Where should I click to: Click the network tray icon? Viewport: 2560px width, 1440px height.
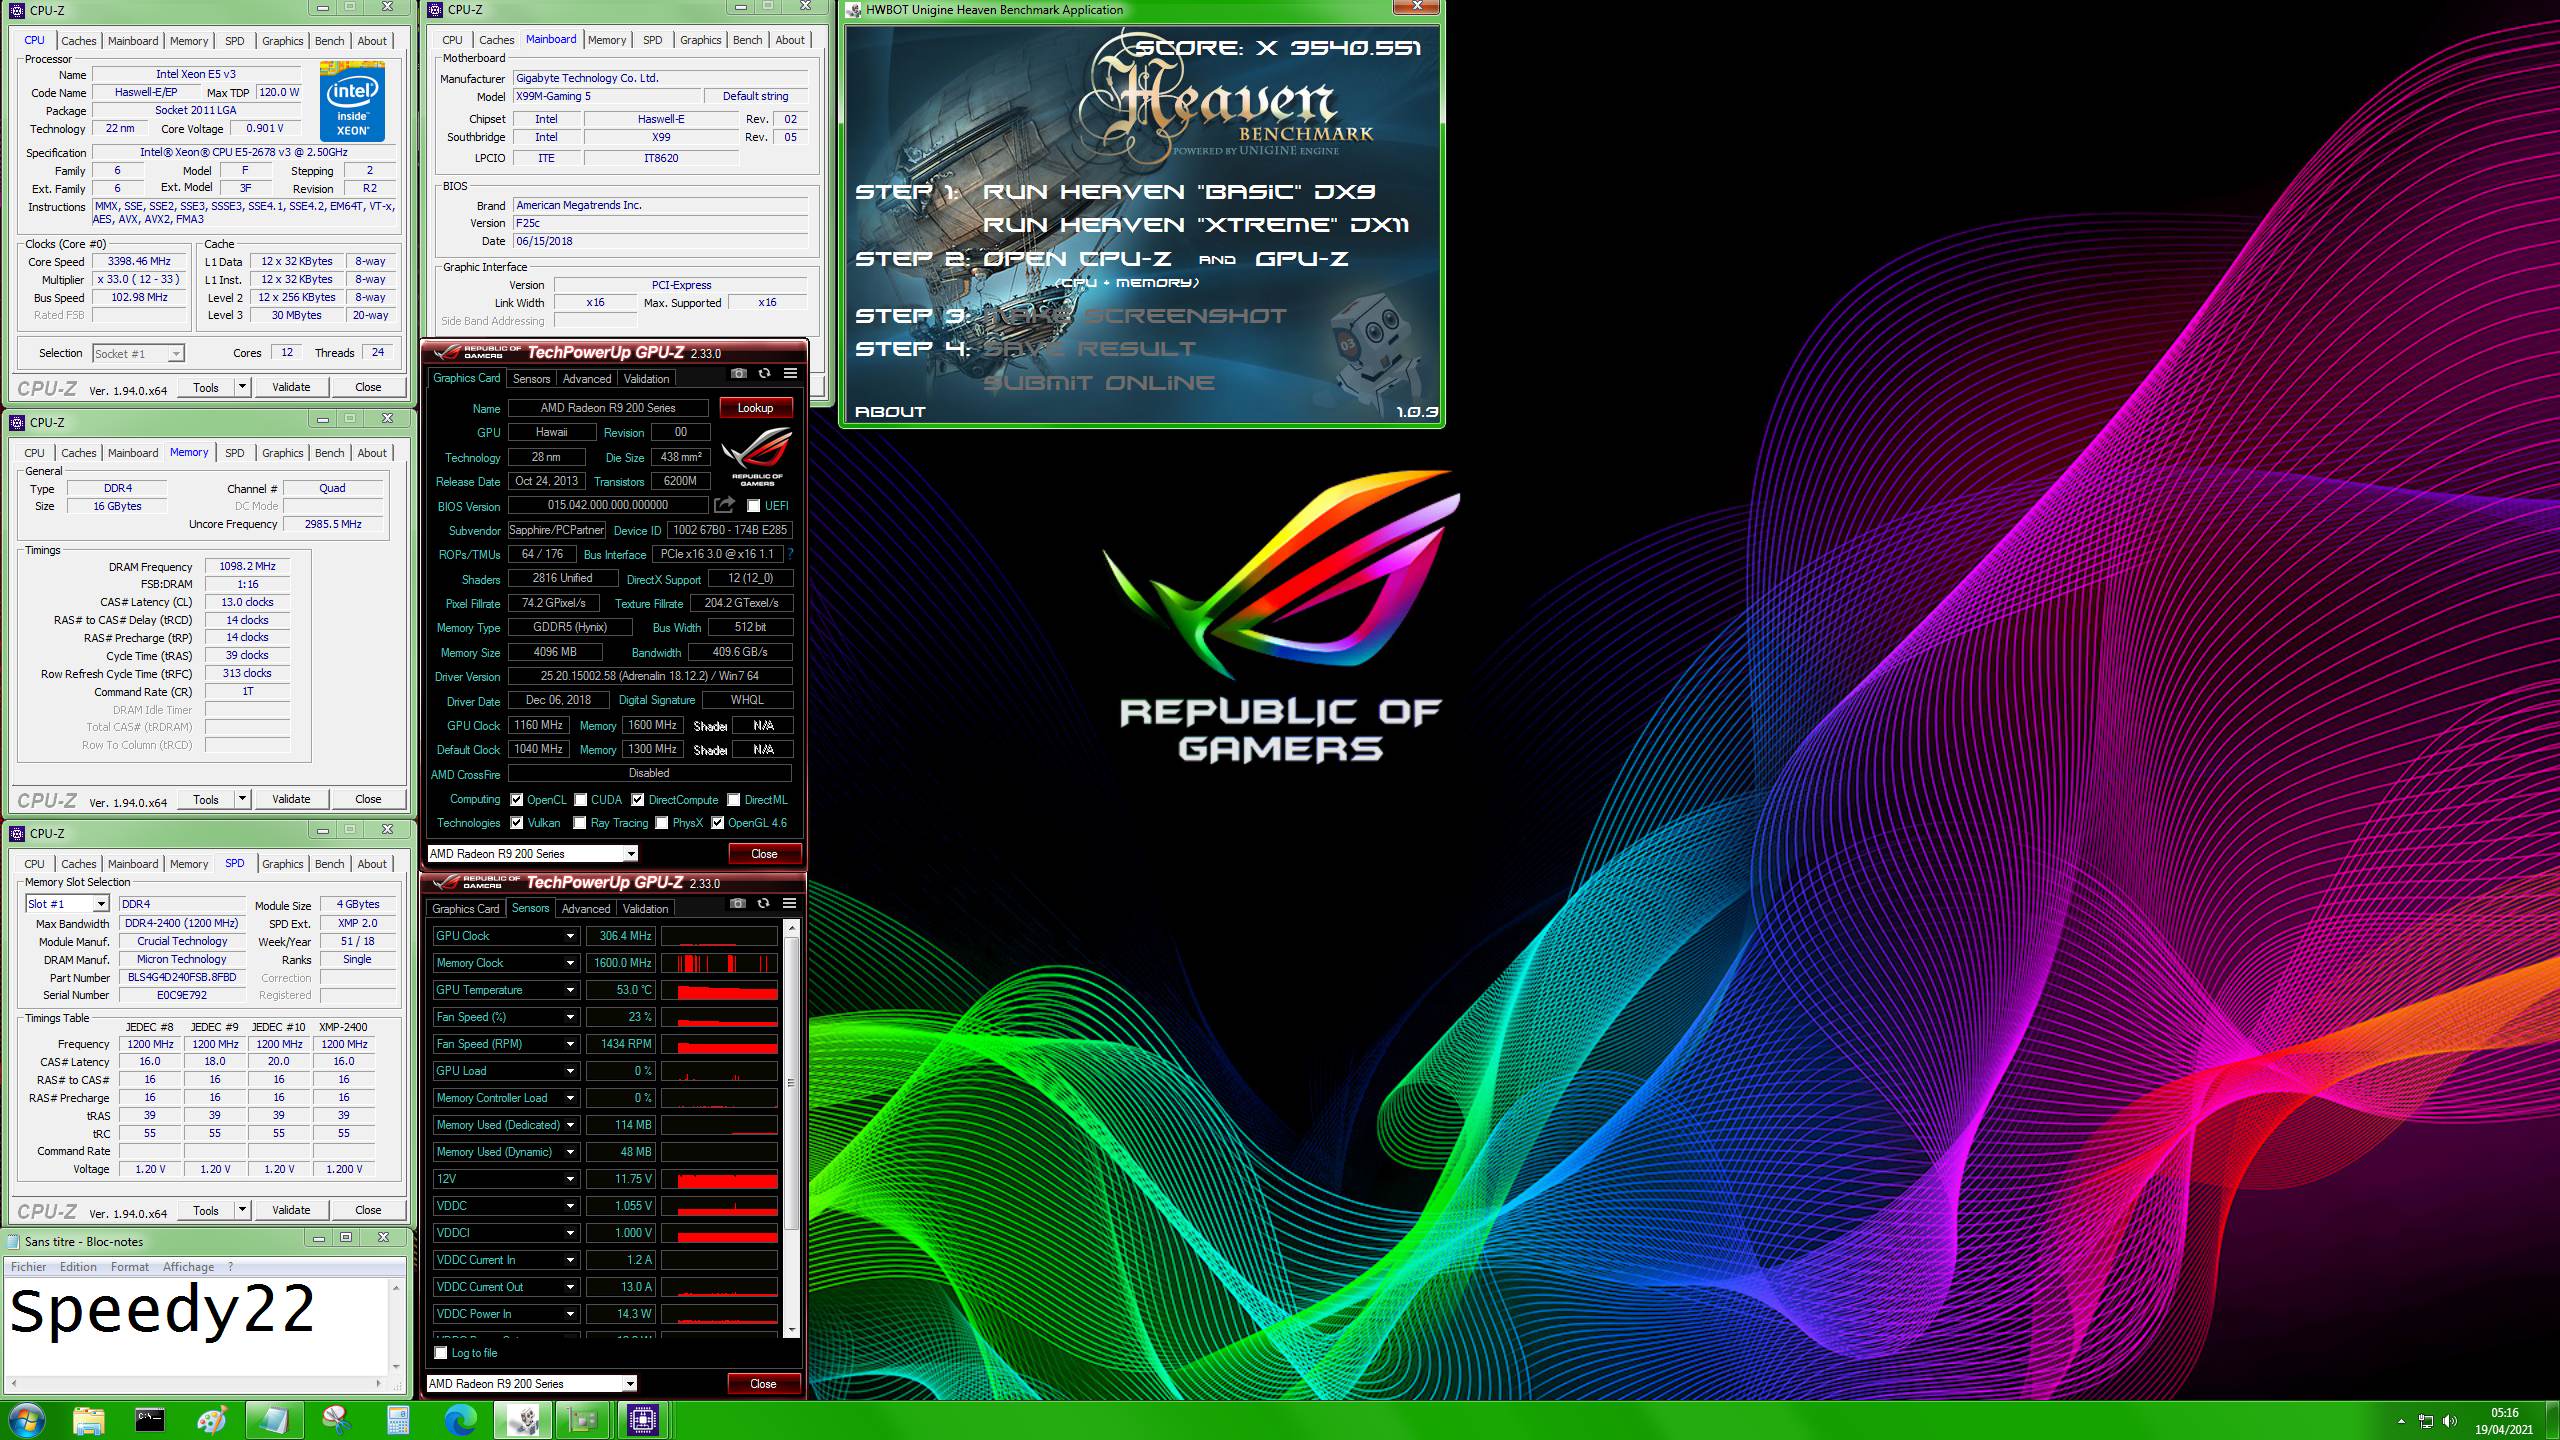tap(2426, 1421)
